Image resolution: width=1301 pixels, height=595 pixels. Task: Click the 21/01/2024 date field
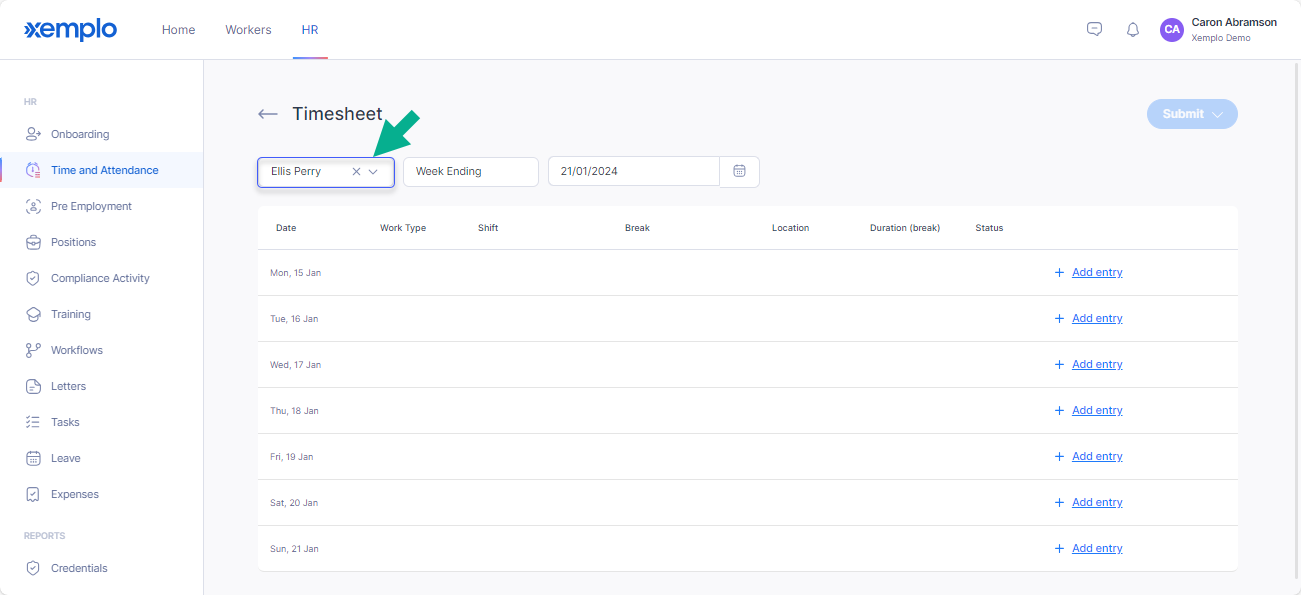pyautogui.click(x=634, y=171)
